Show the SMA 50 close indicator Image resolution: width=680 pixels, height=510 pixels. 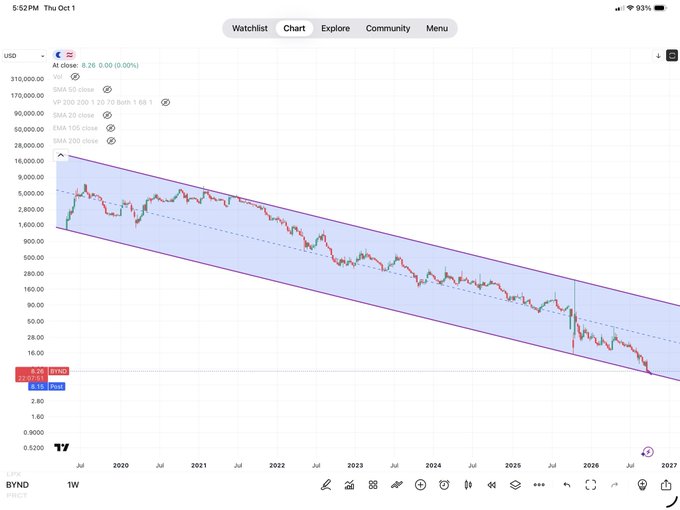(107, 89)
